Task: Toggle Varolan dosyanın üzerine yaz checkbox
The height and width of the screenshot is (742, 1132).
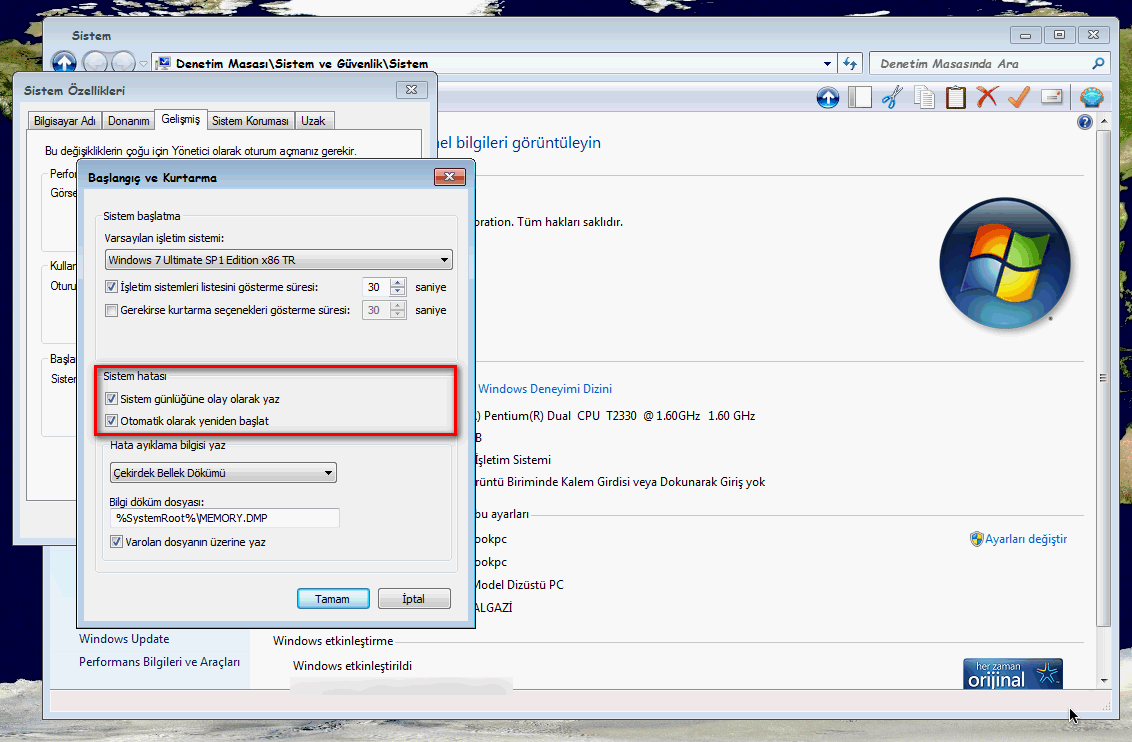Action: click(x=116, y=541)
